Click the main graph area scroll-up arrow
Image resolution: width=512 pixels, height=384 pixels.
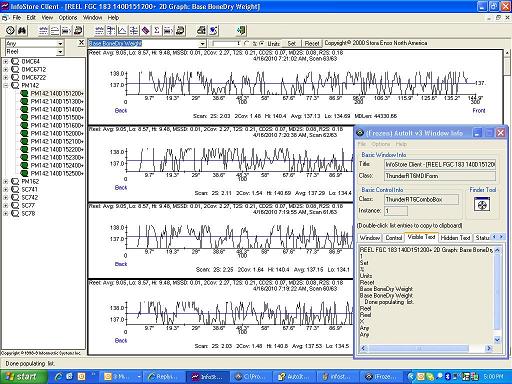point(507,53)
